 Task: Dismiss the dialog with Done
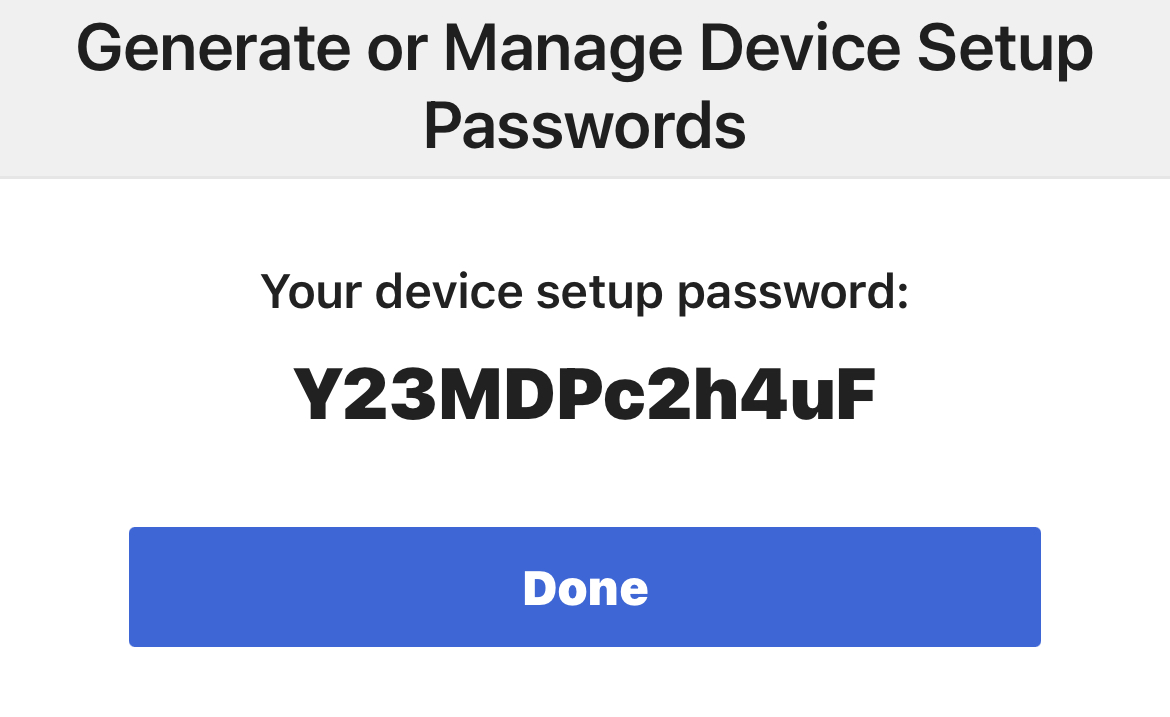coord(585,587)
